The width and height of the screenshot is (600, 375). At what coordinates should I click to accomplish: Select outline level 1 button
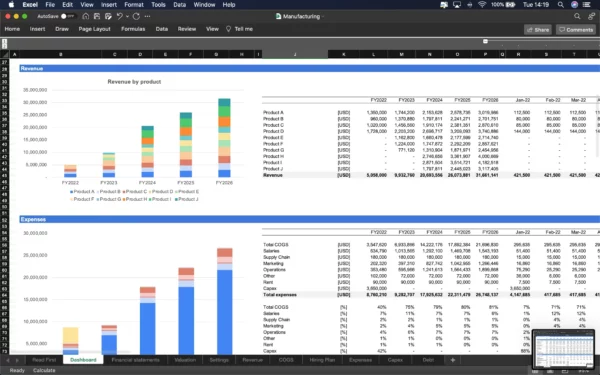pyautogui.click(x=4, y=41)
